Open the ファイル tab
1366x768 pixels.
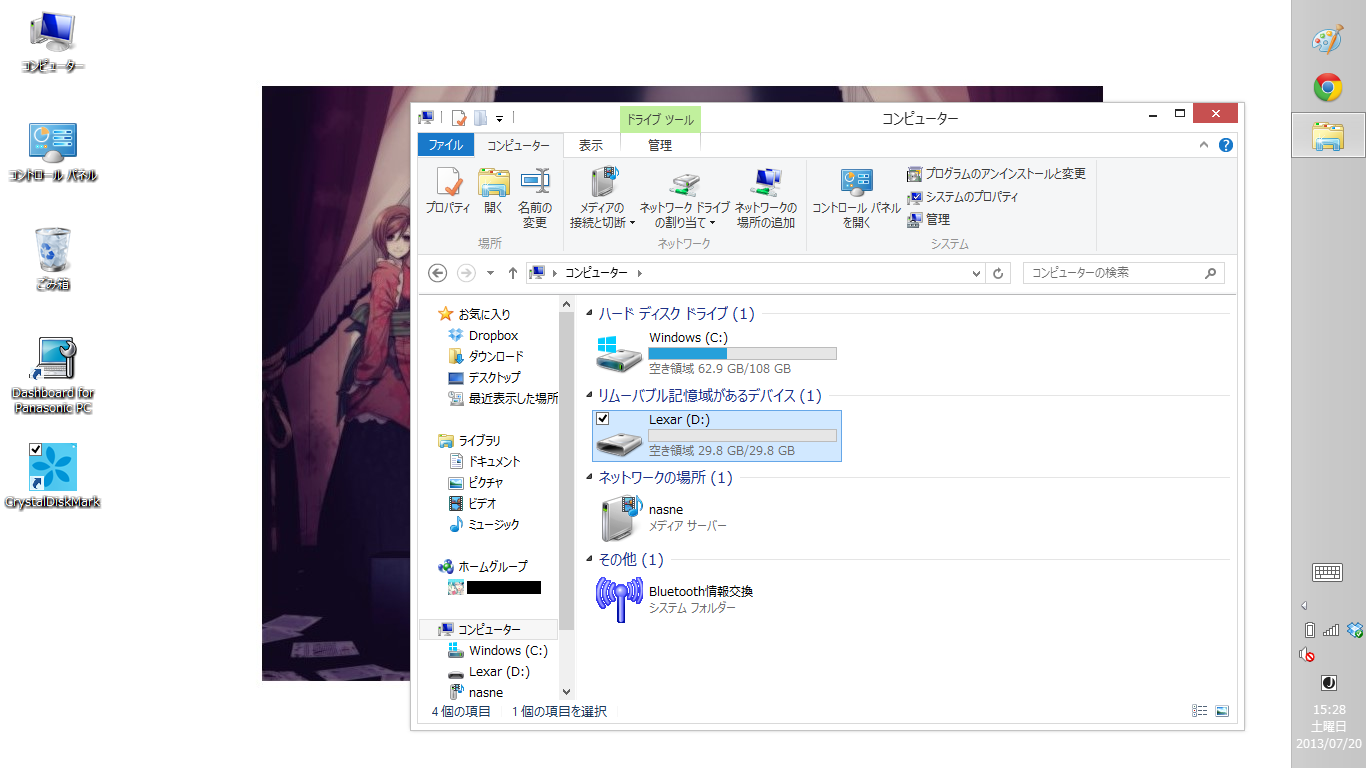[446, 145]
